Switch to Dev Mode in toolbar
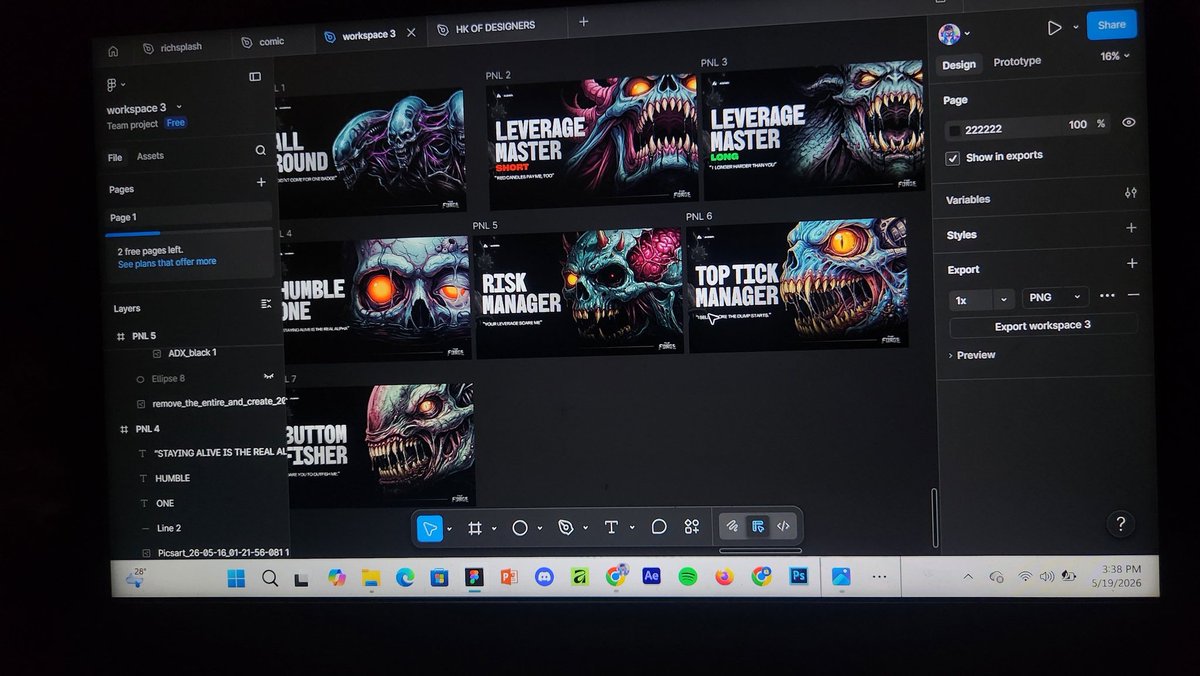 784,525
